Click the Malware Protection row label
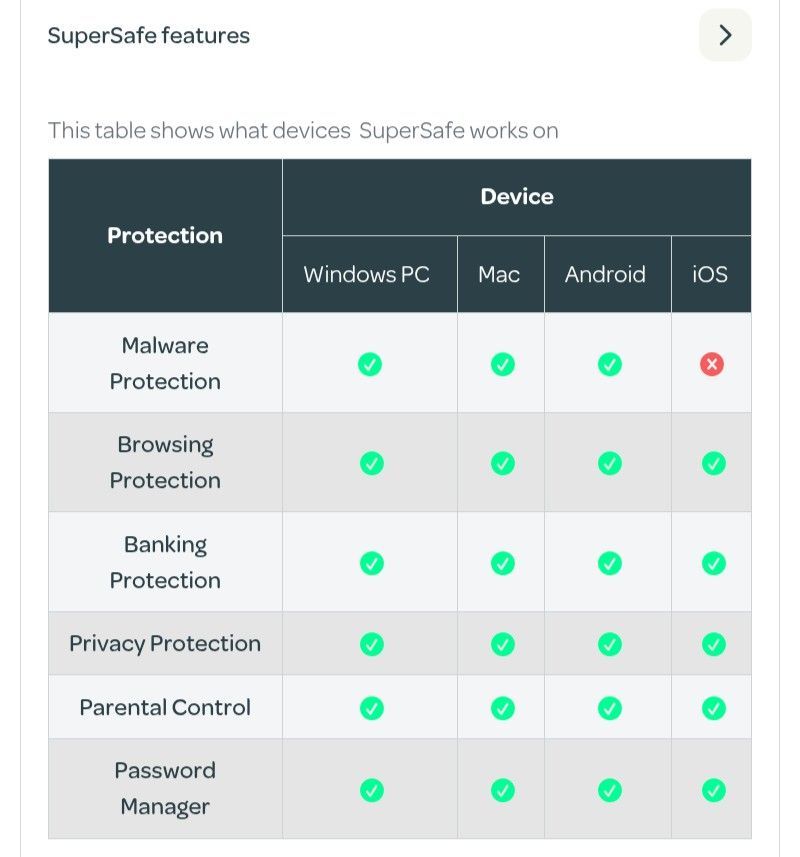 [x=165, y=363]
